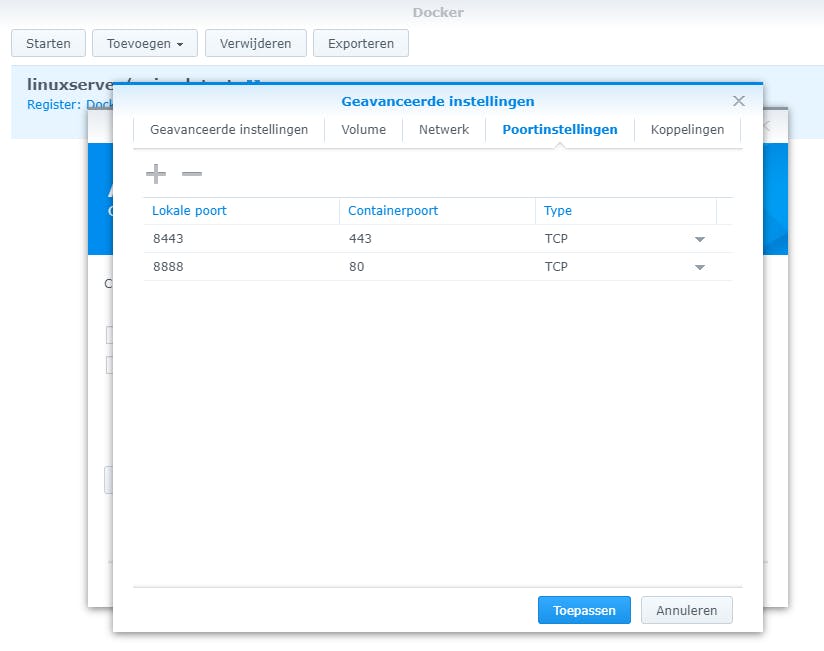This screenshot has width=824, height=651.
Task: Click the container port 443 cell
Action: pyautogui.click(x=437, y=239)
